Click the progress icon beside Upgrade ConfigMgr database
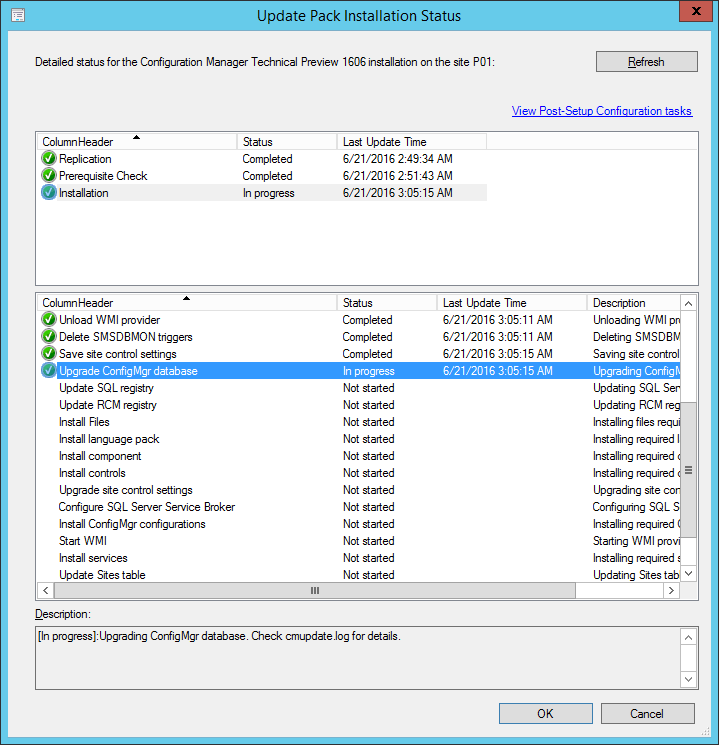Viewport: 719px width, 745px height. click(48, 371)
